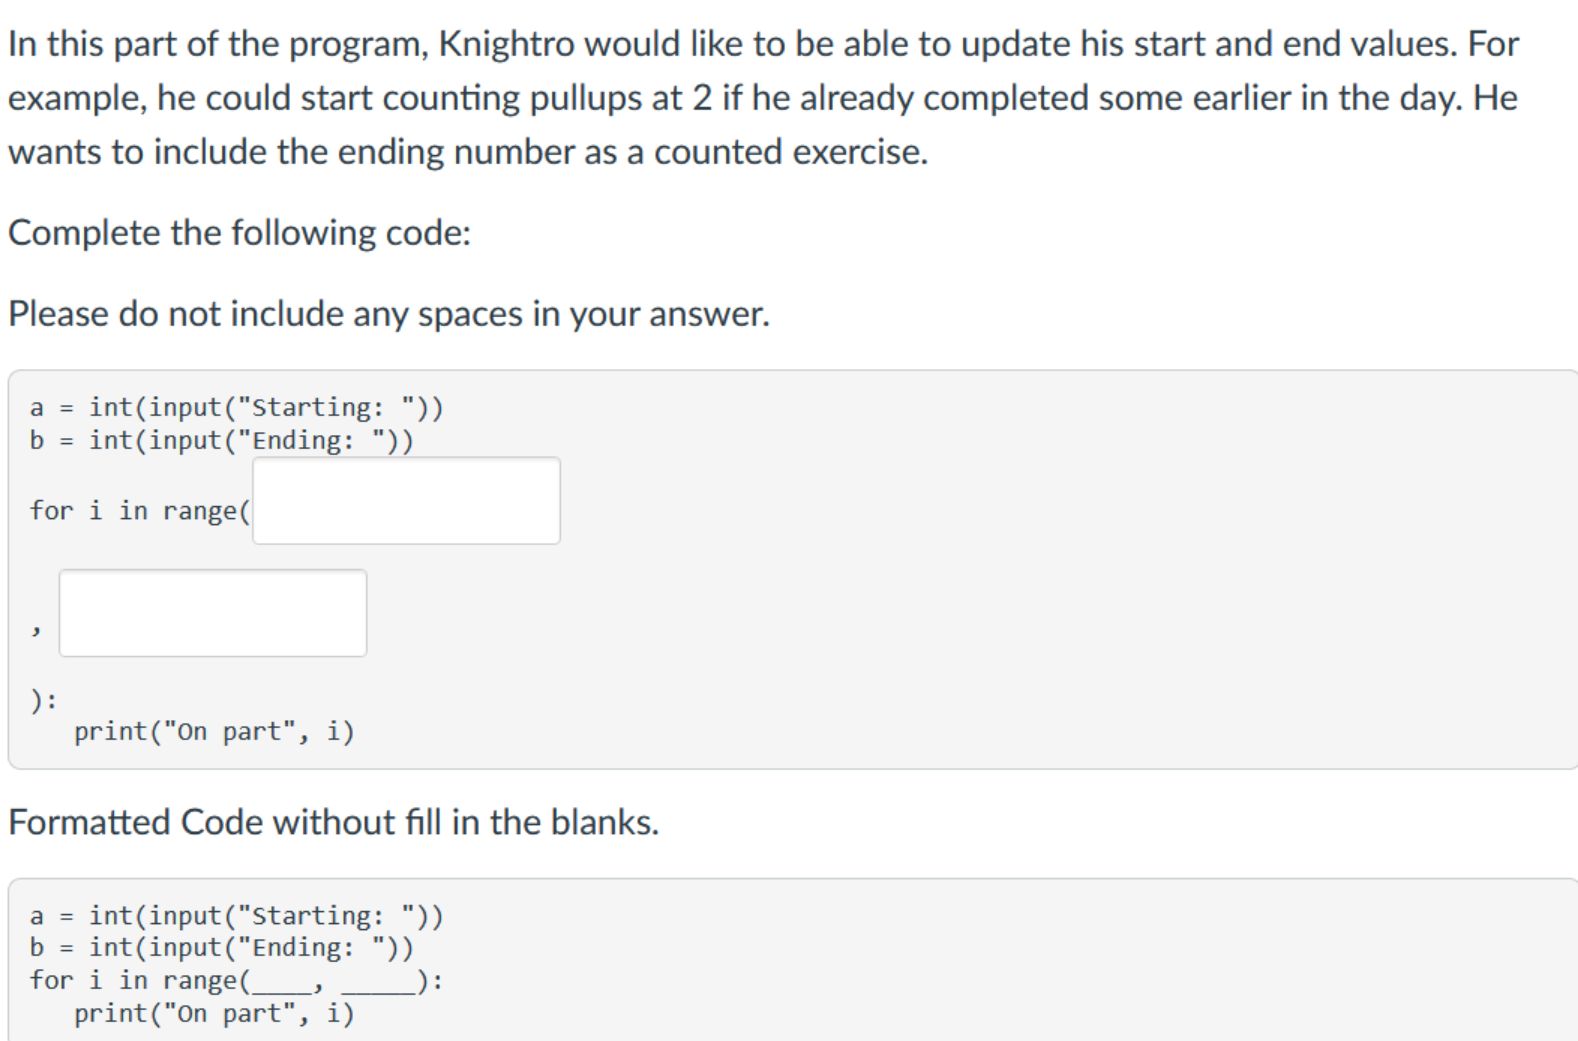Click the 'for i in range' line in the formatted code
This screenshot has width=1578, height=1041.
point(237,980)
